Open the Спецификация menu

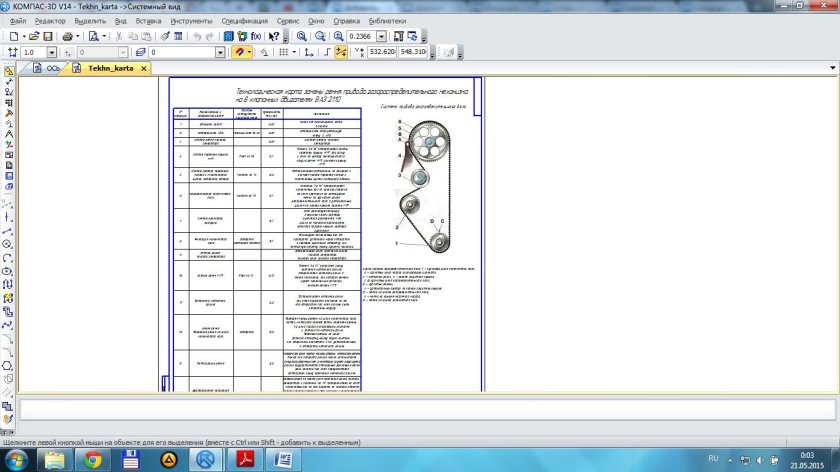(x=244, y=20)
